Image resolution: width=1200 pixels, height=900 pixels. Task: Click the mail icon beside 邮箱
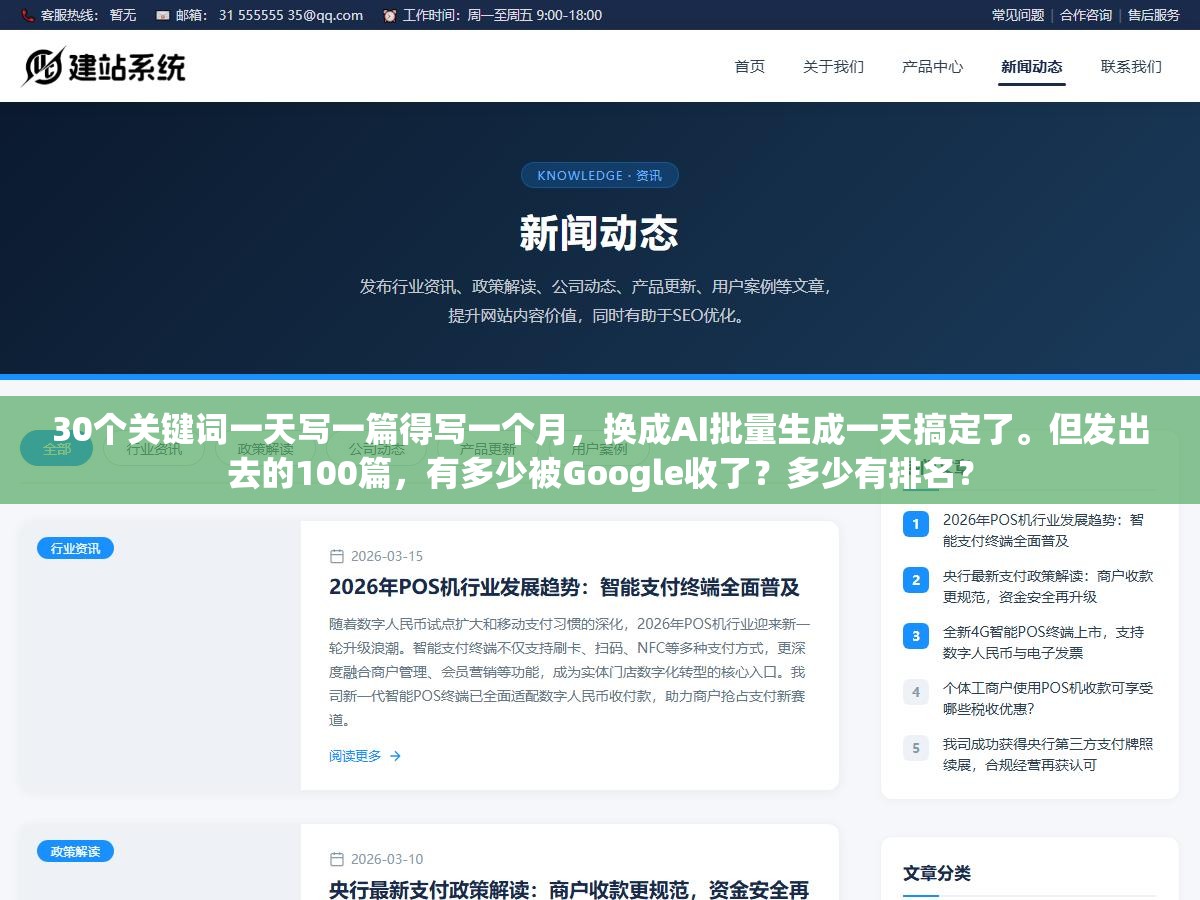tap(162, 15)
